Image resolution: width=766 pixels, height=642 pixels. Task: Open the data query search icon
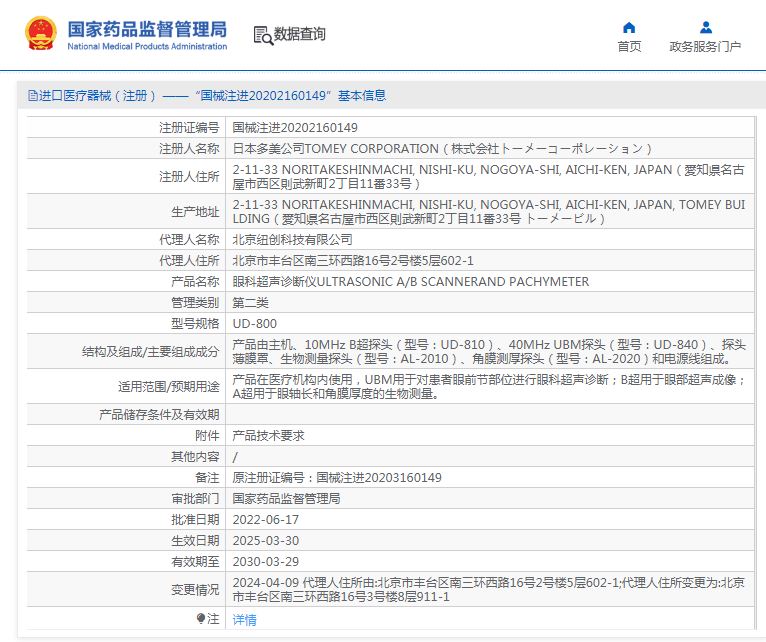tap(263, 35)
